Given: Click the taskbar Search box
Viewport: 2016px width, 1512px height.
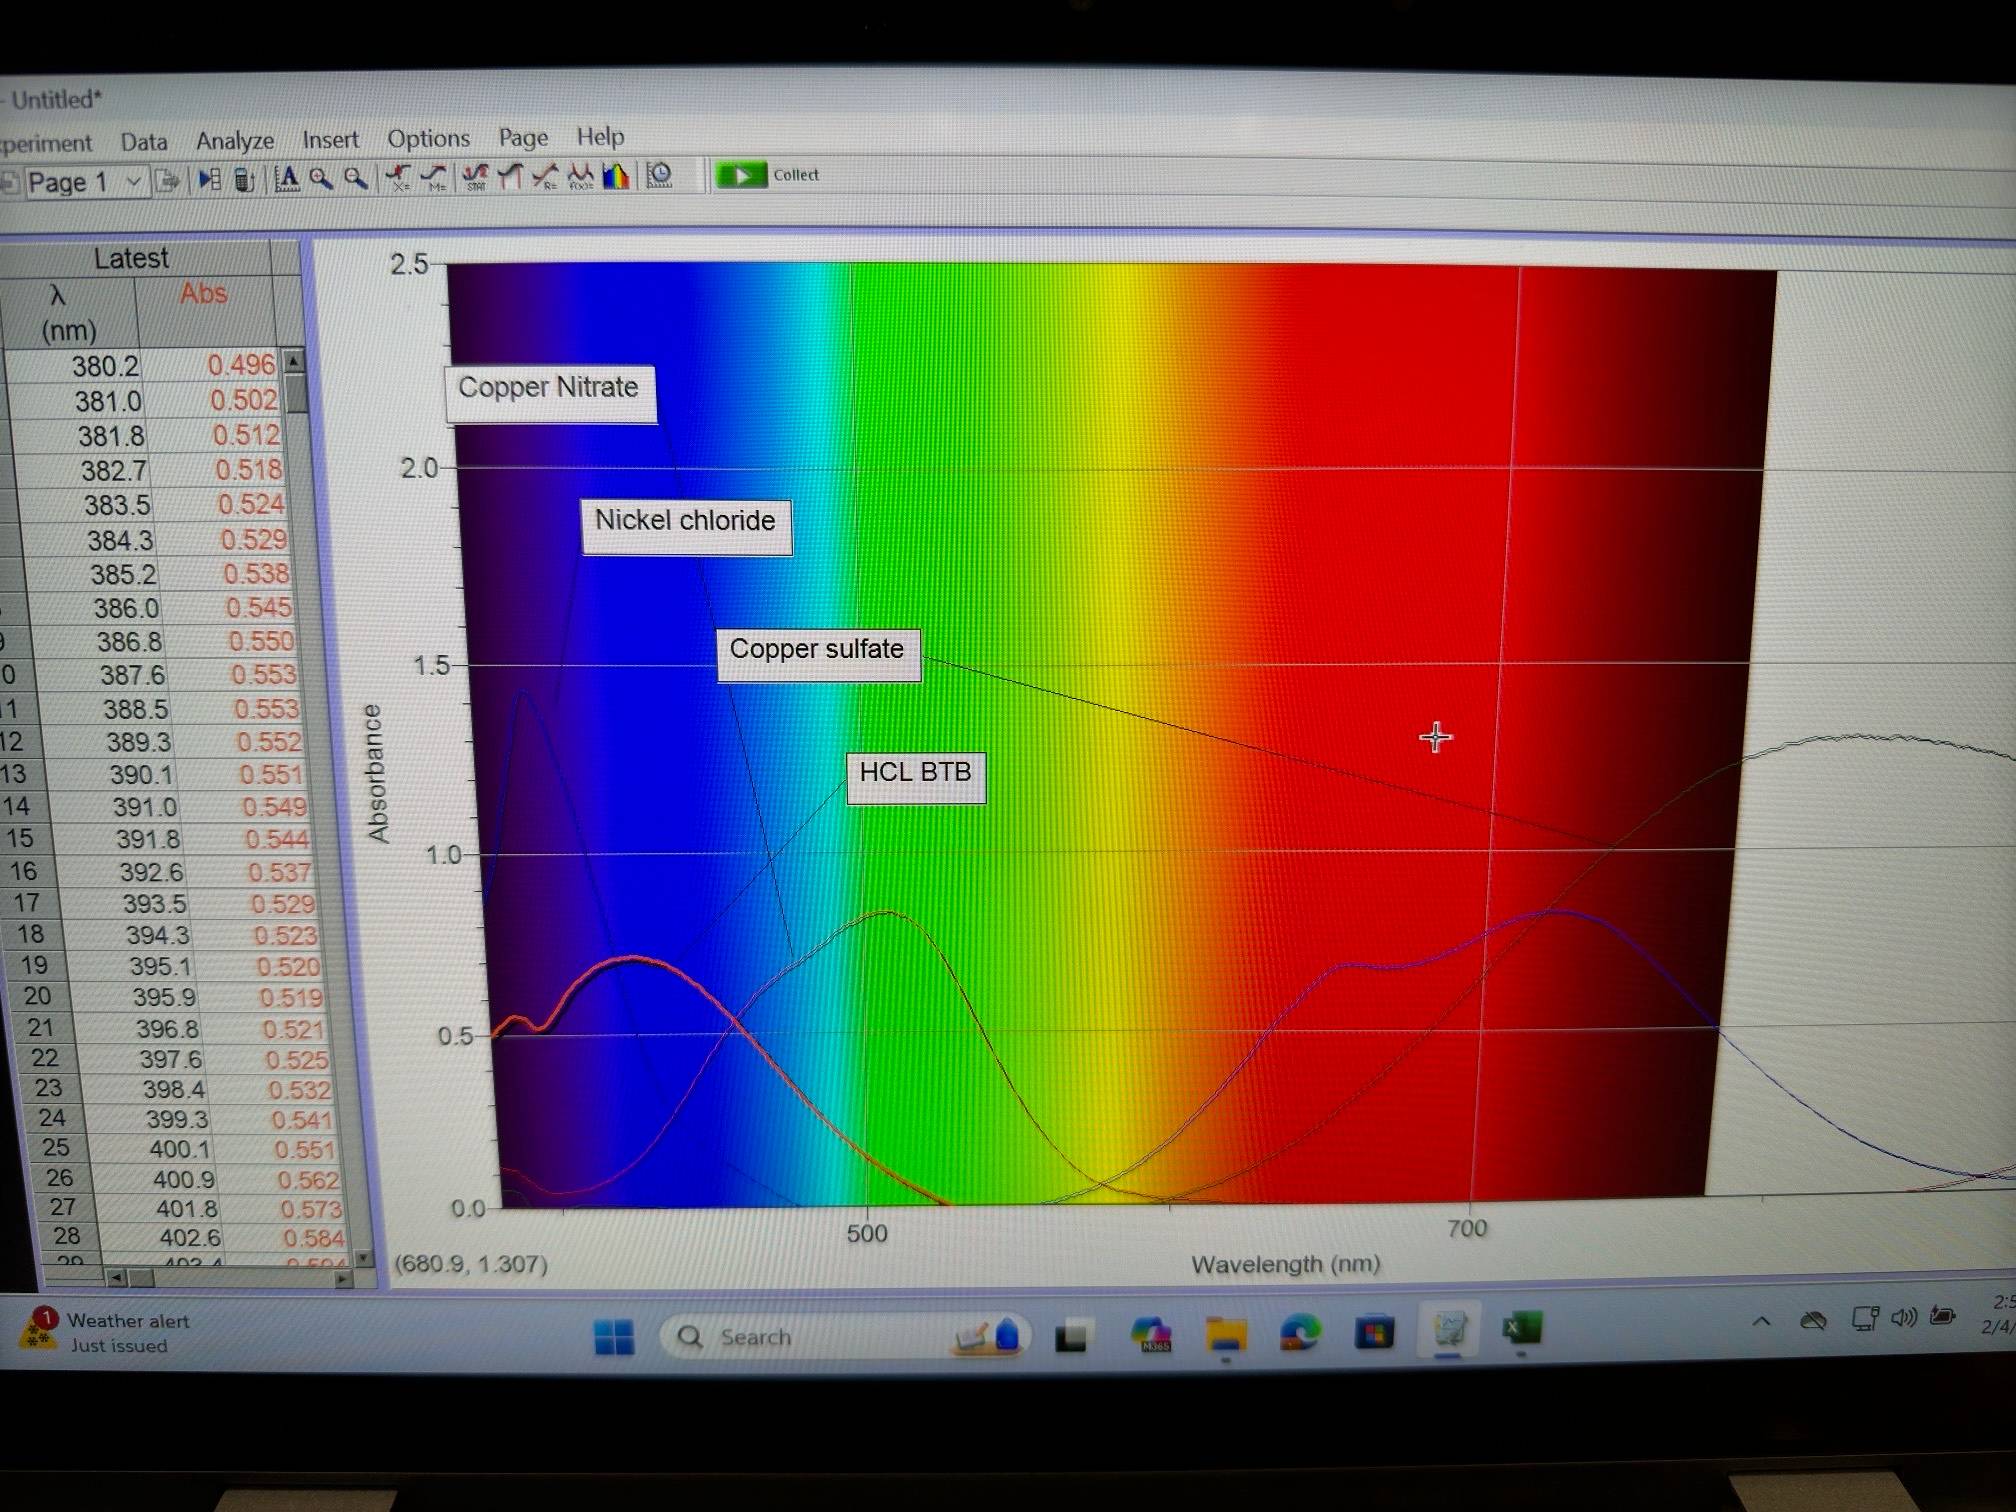Looking at the screenshot, I should (x=845, y=1336).
